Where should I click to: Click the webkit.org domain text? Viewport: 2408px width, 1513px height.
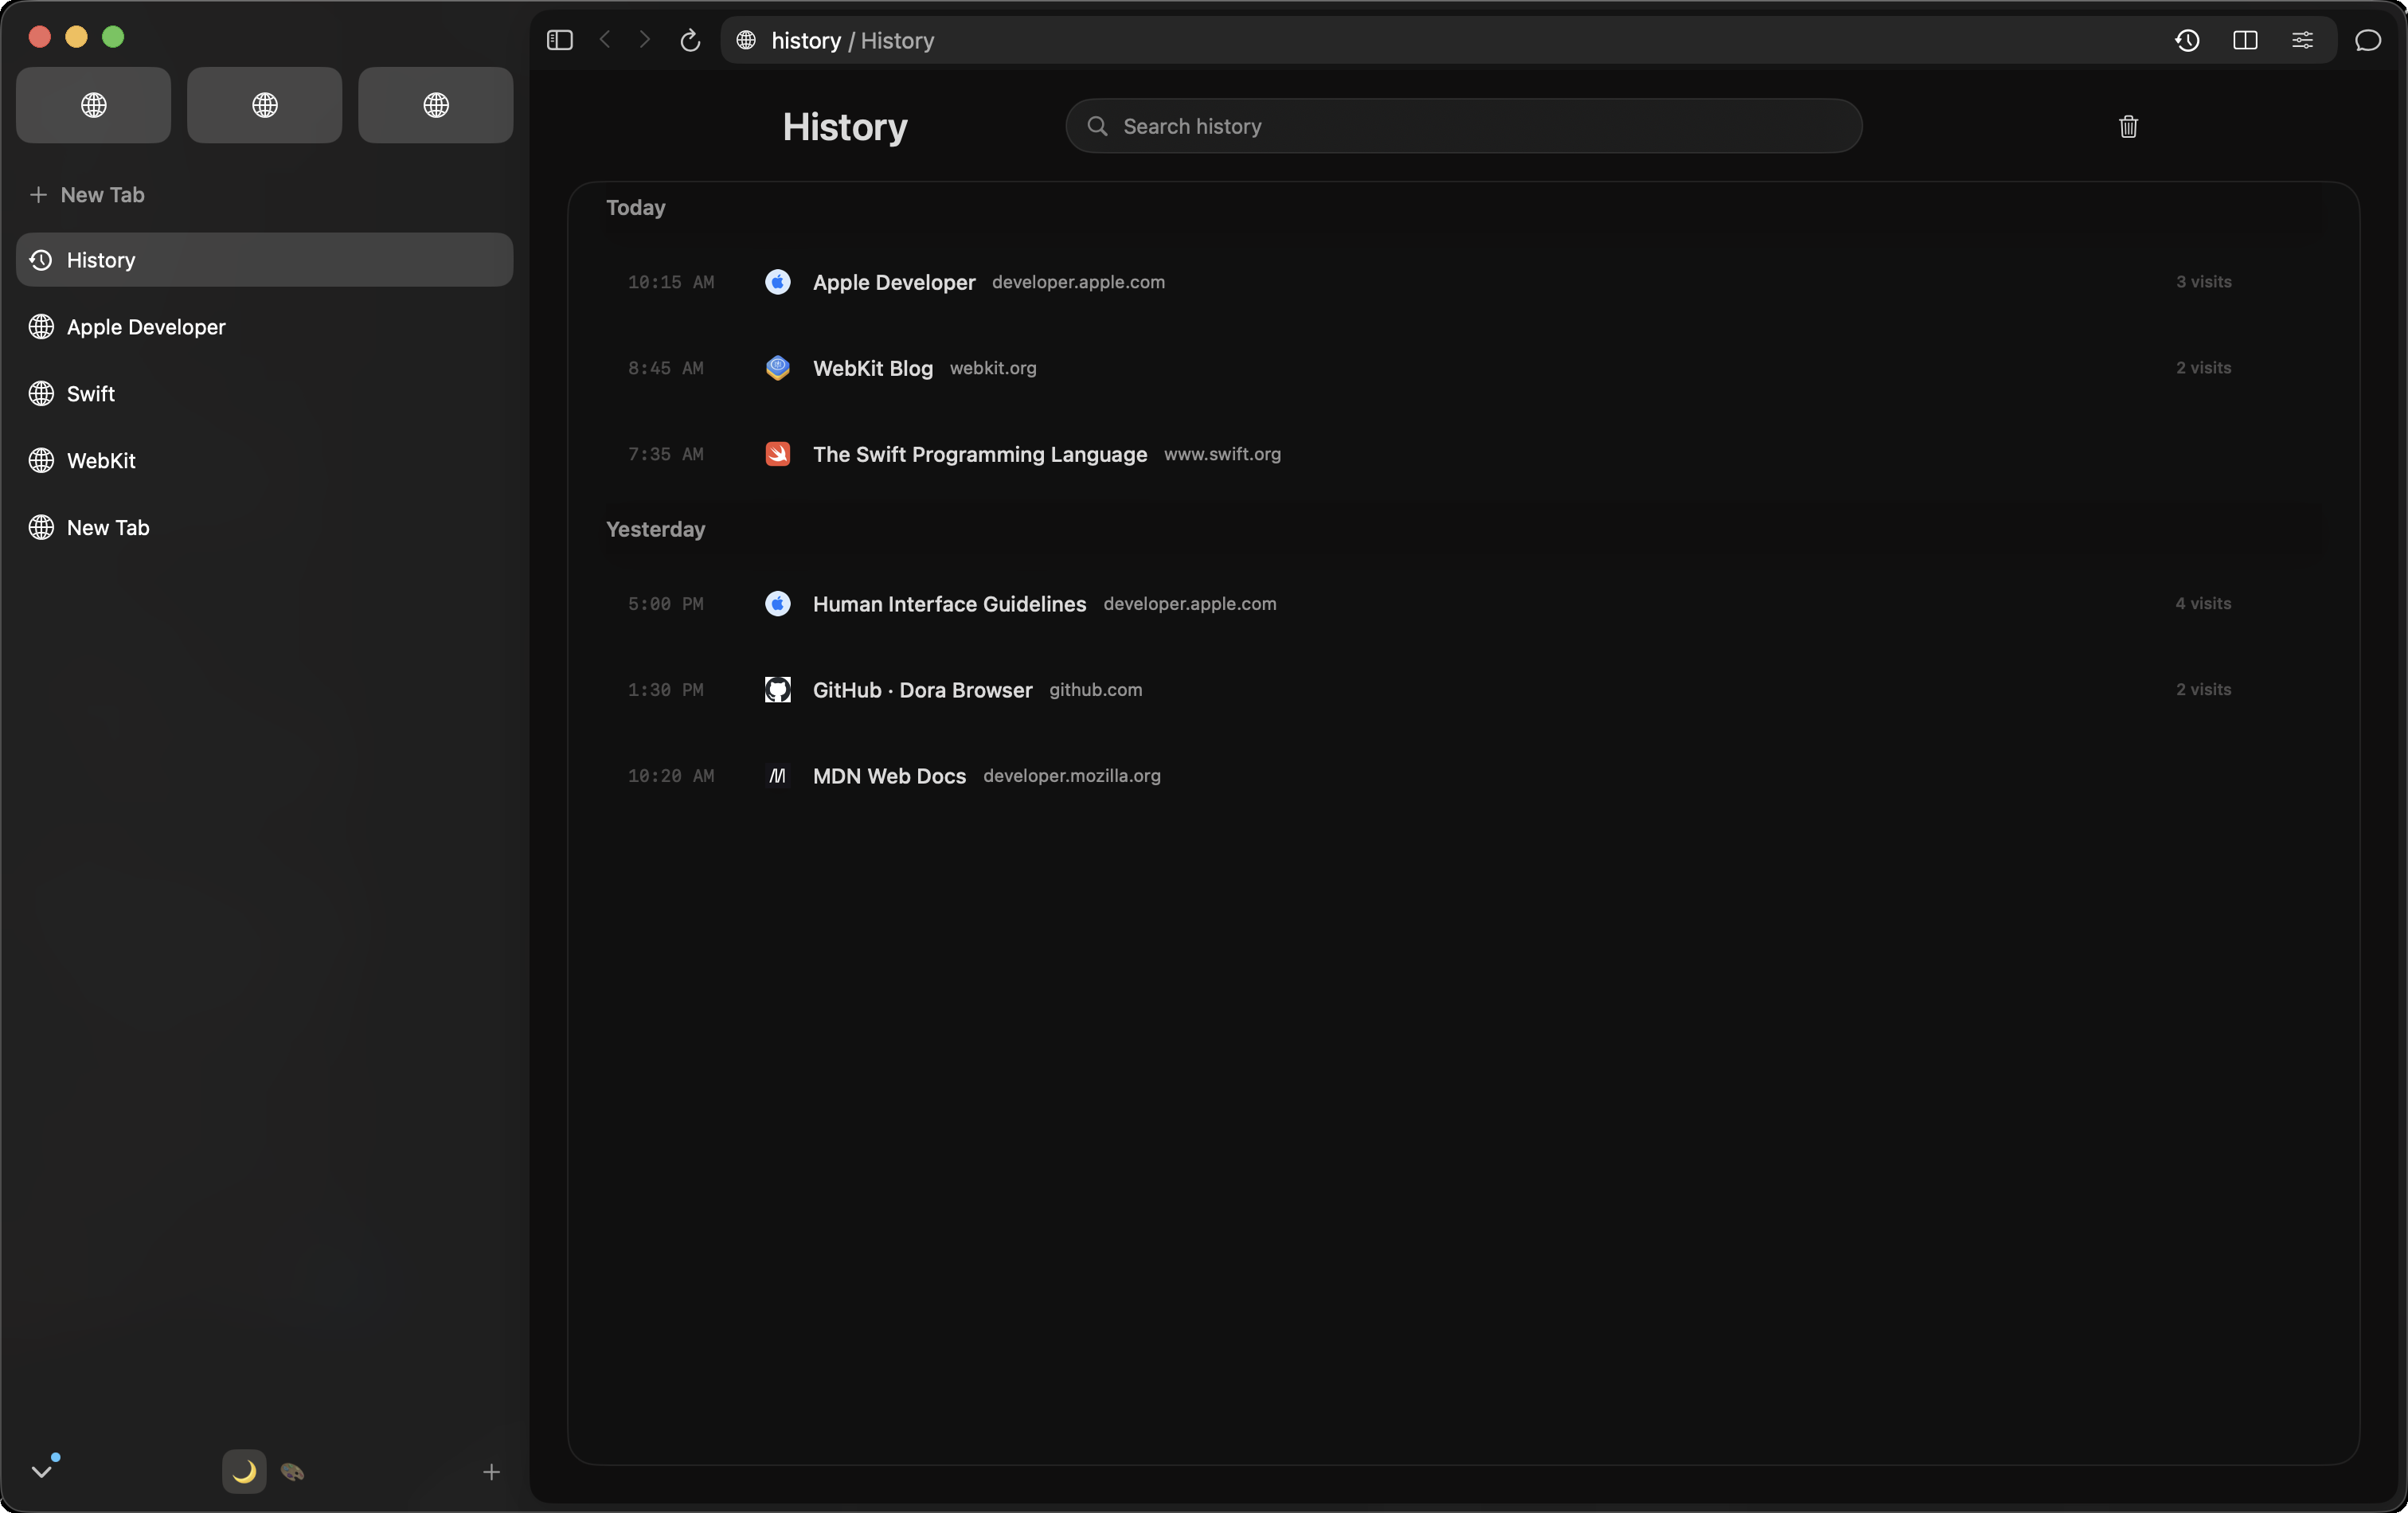992,368
